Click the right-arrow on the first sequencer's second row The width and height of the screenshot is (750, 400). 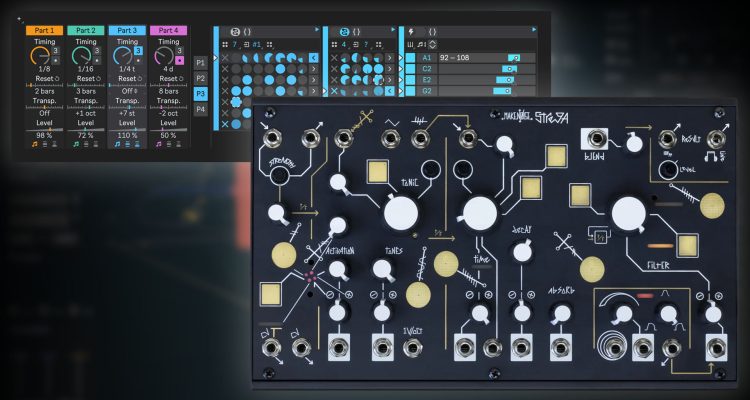(x=313, y=69)
